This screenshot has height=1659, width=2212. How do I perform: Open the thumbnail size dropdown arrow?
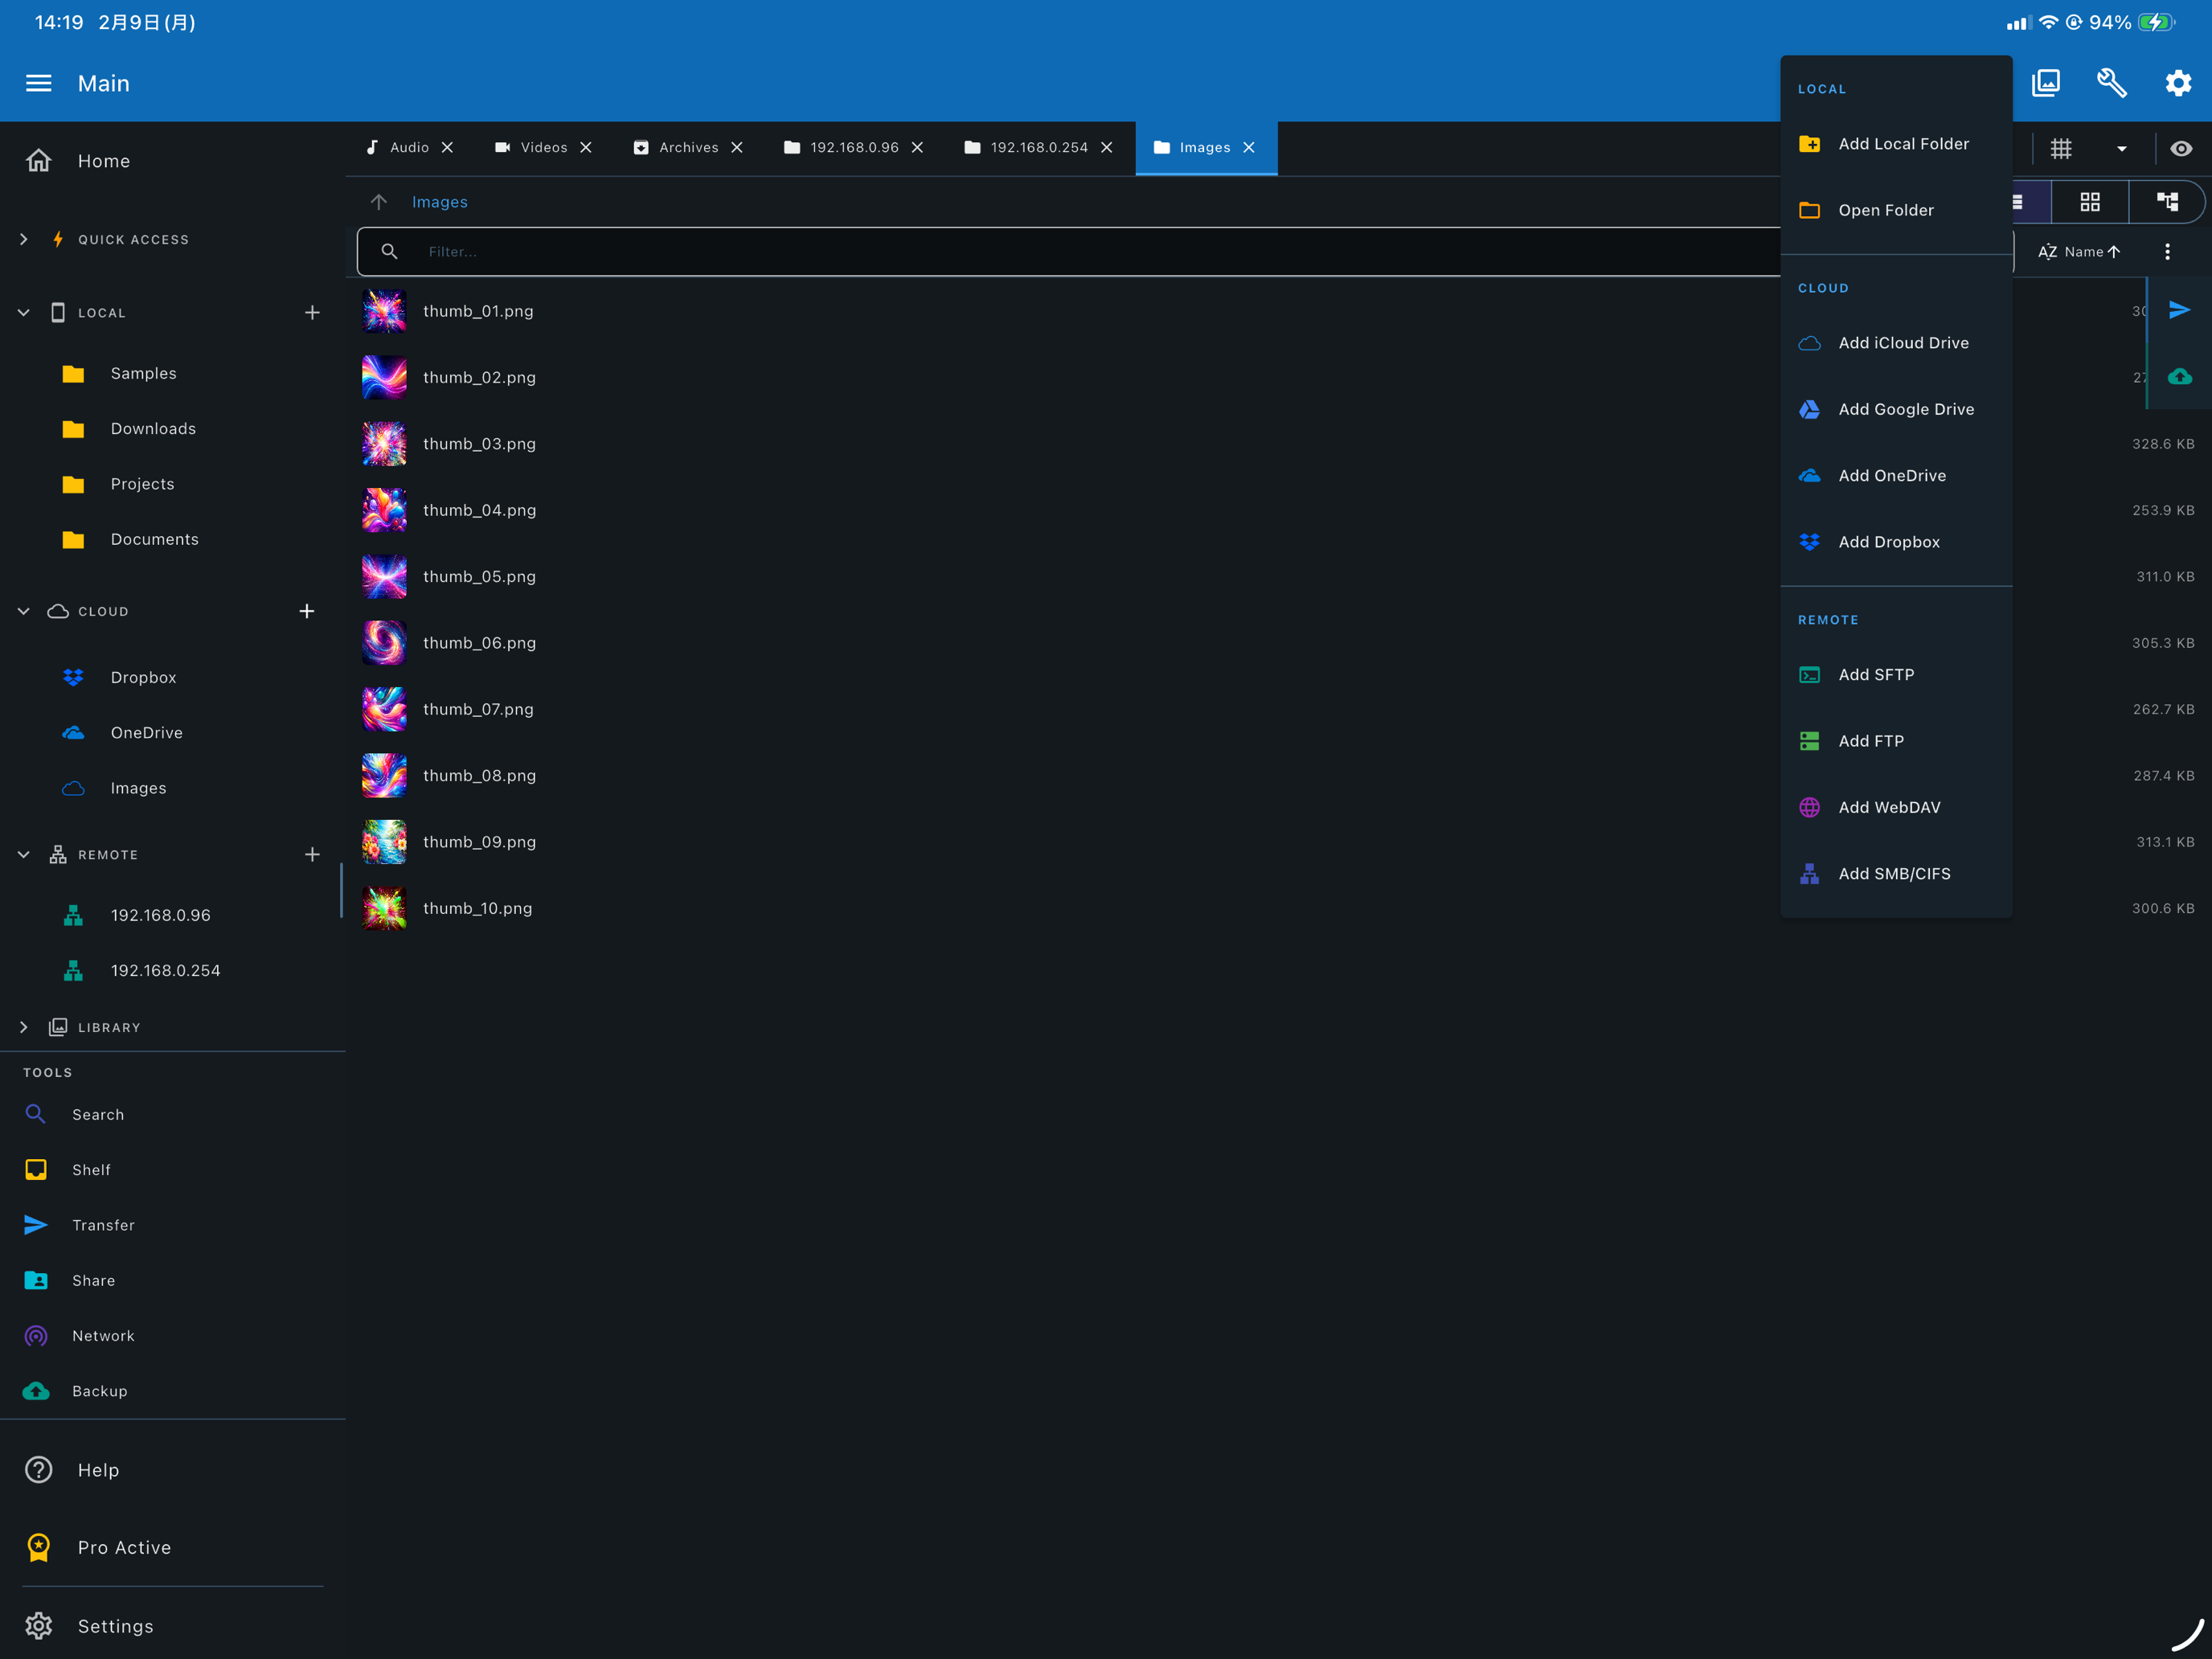point(2122,148)
